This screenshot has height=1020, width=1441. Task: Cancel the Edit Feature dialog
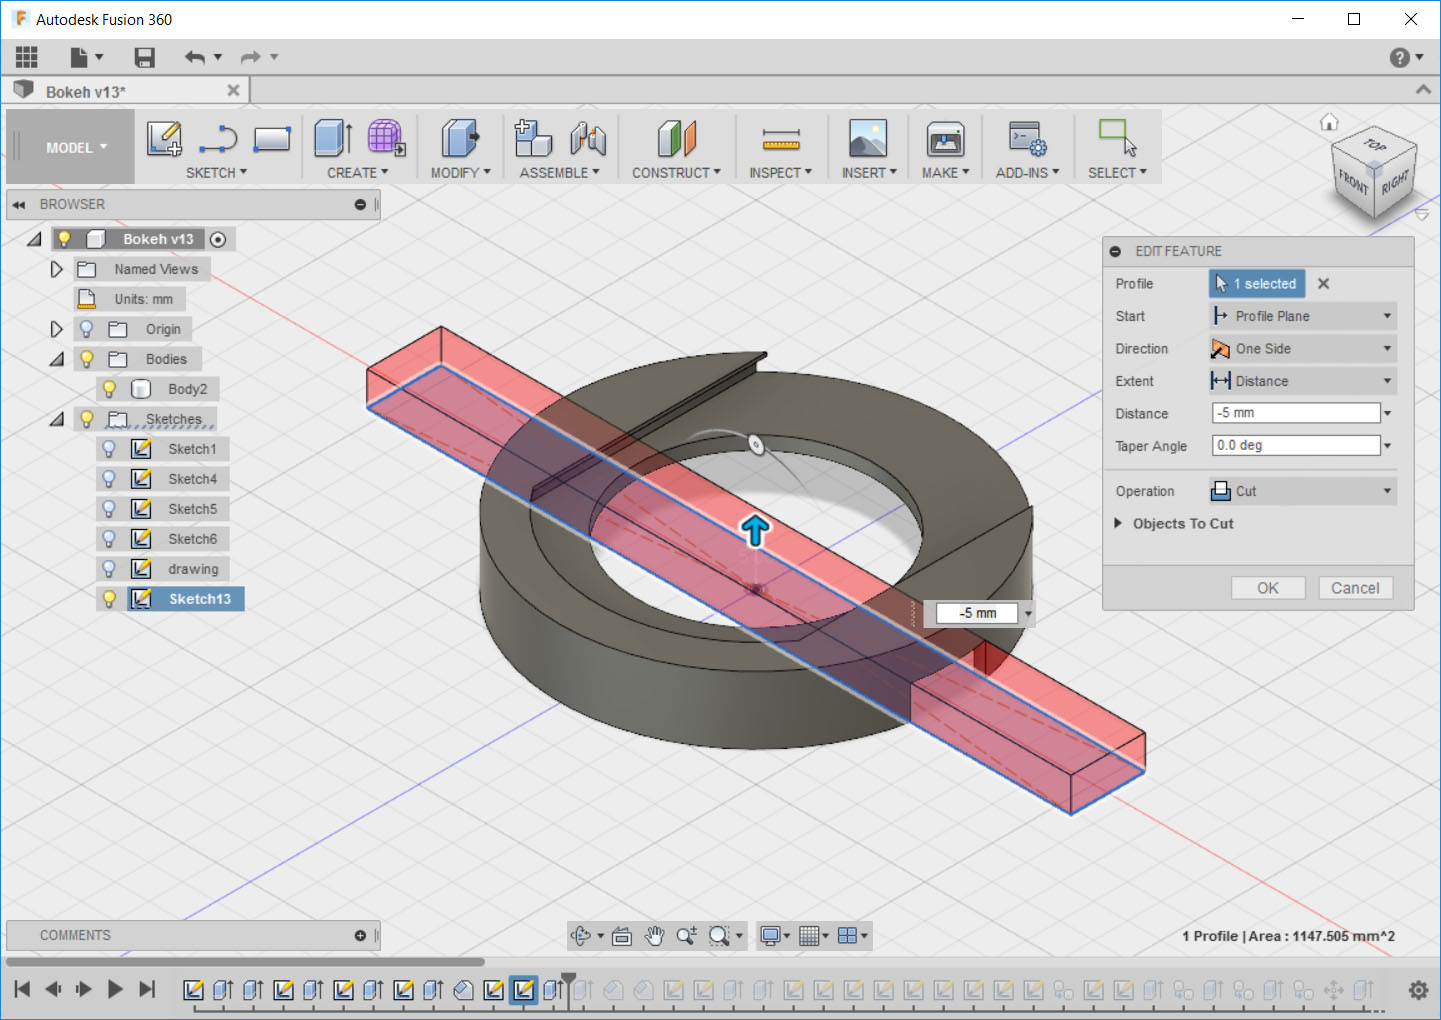tap(1354, 588)
